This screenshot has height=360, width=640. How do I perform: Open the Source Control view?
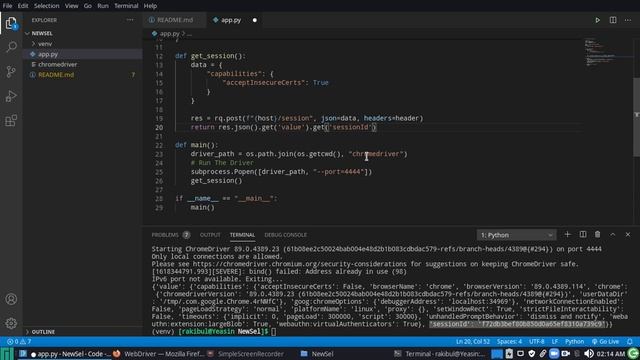11,72
